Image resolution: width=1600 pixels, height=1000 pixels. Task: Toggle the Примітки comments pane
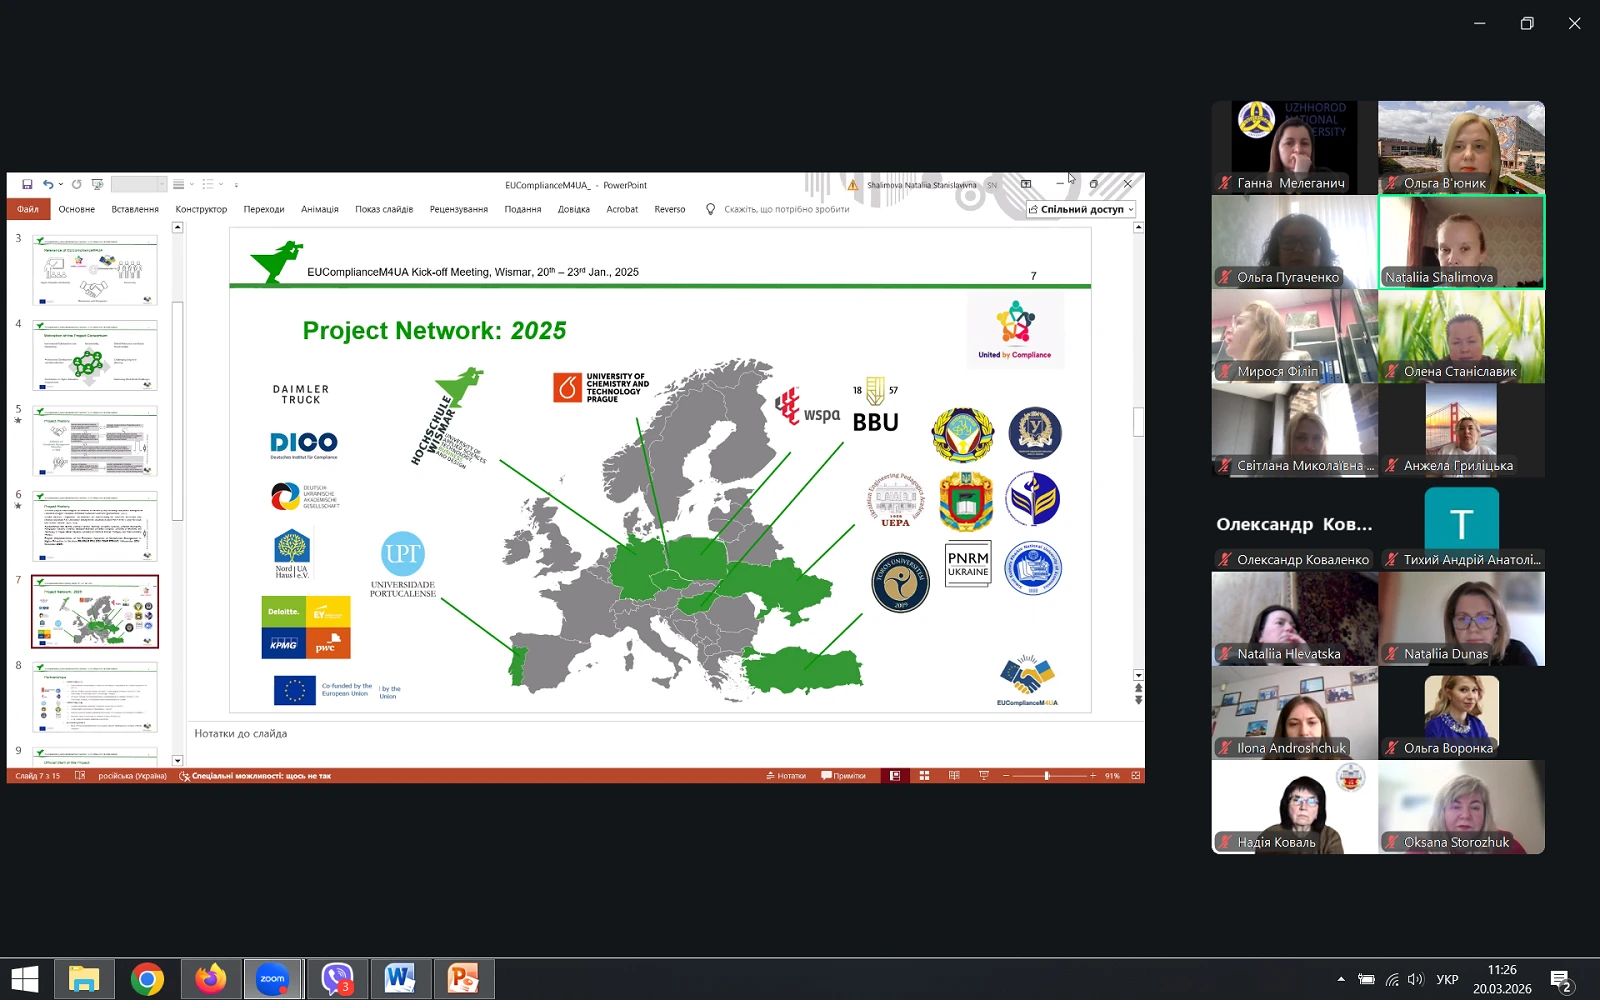click(843, 776)
